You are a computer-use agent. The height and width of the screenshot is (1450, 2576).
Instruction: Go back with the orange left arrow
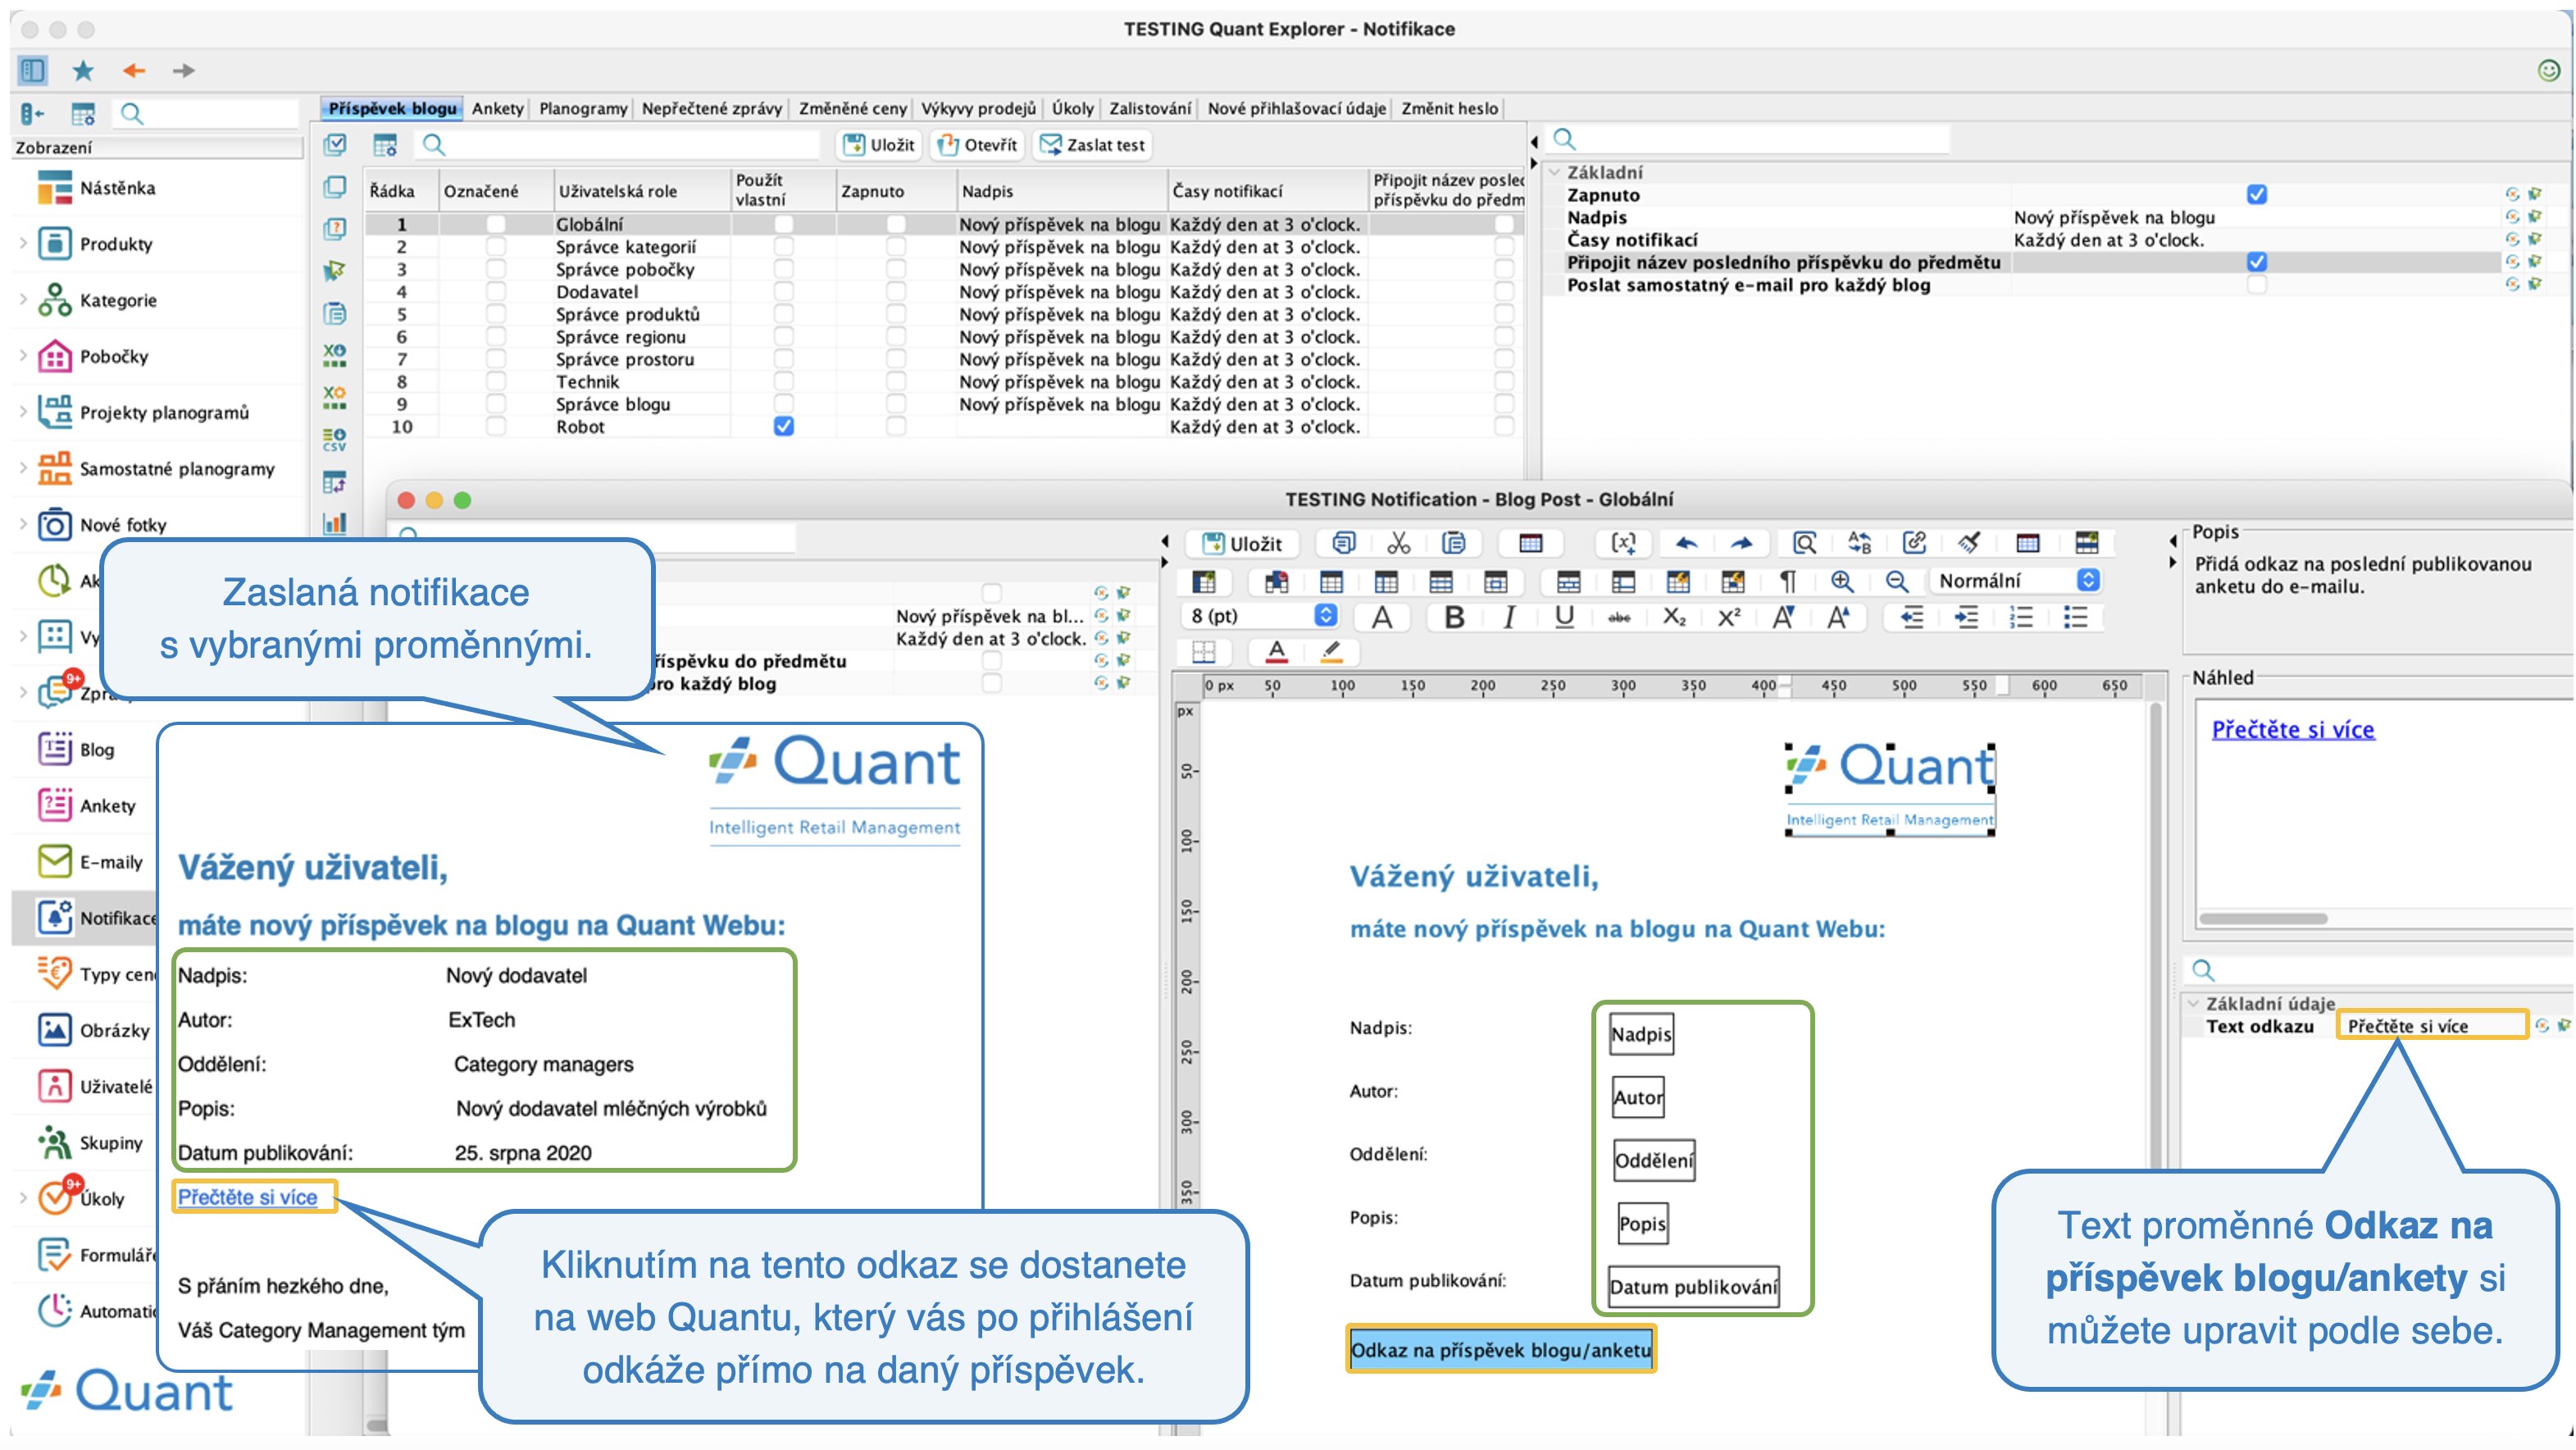click(x=134, y=70)
